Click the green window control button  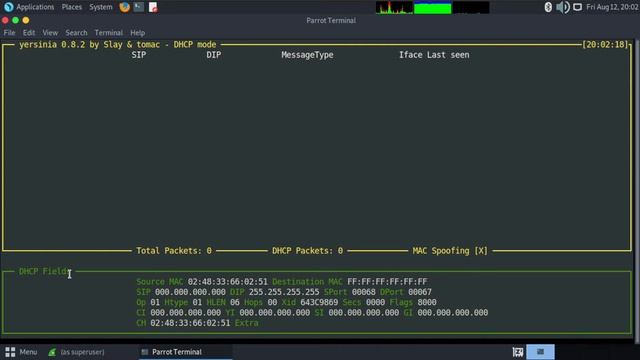click(x=16, y=20)
